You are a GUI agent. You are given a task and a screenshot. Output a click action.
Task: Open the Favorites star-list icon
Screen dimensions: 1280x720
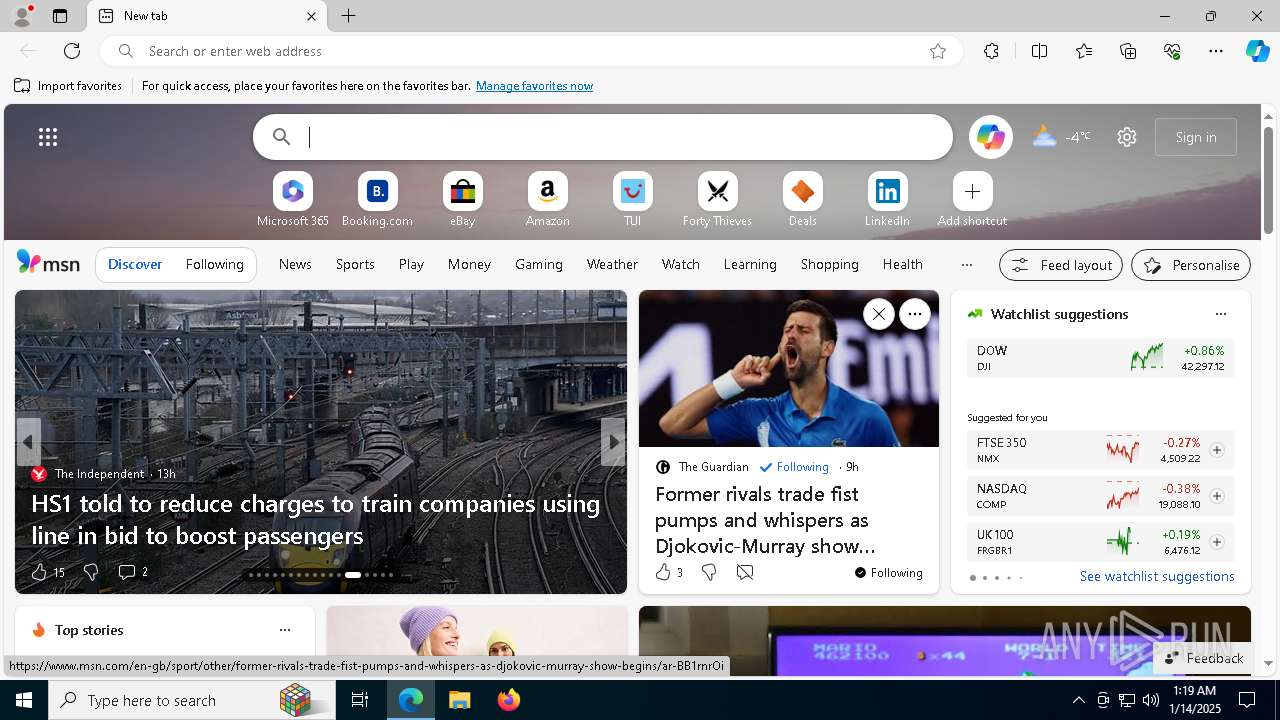coord(1084,51)
